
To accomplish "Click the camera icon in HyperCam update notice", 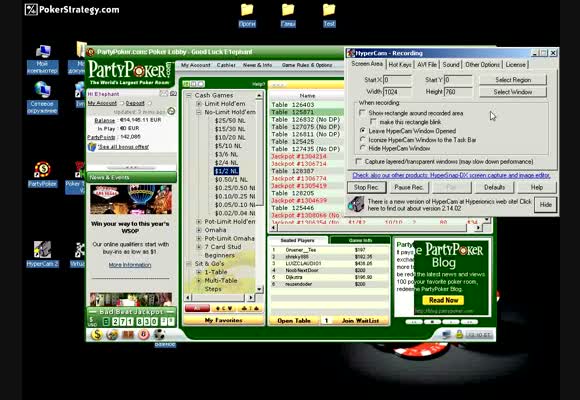I will [355, 204].
